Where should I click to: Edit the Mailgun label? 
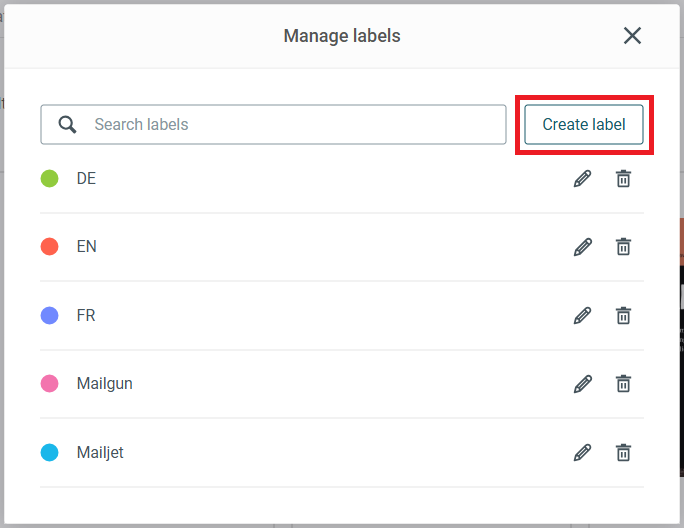click(x=582, y=384)
